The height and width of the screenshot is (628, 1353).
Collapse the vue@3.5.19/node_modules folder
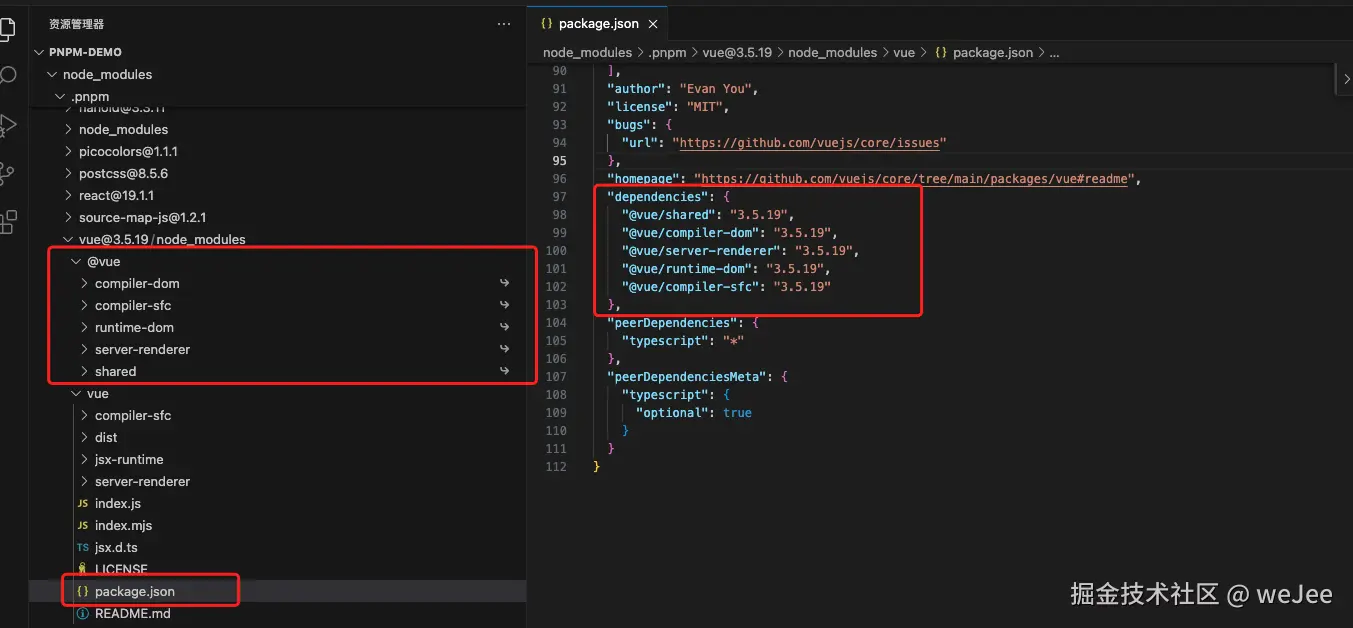click(x=68, y=240)
